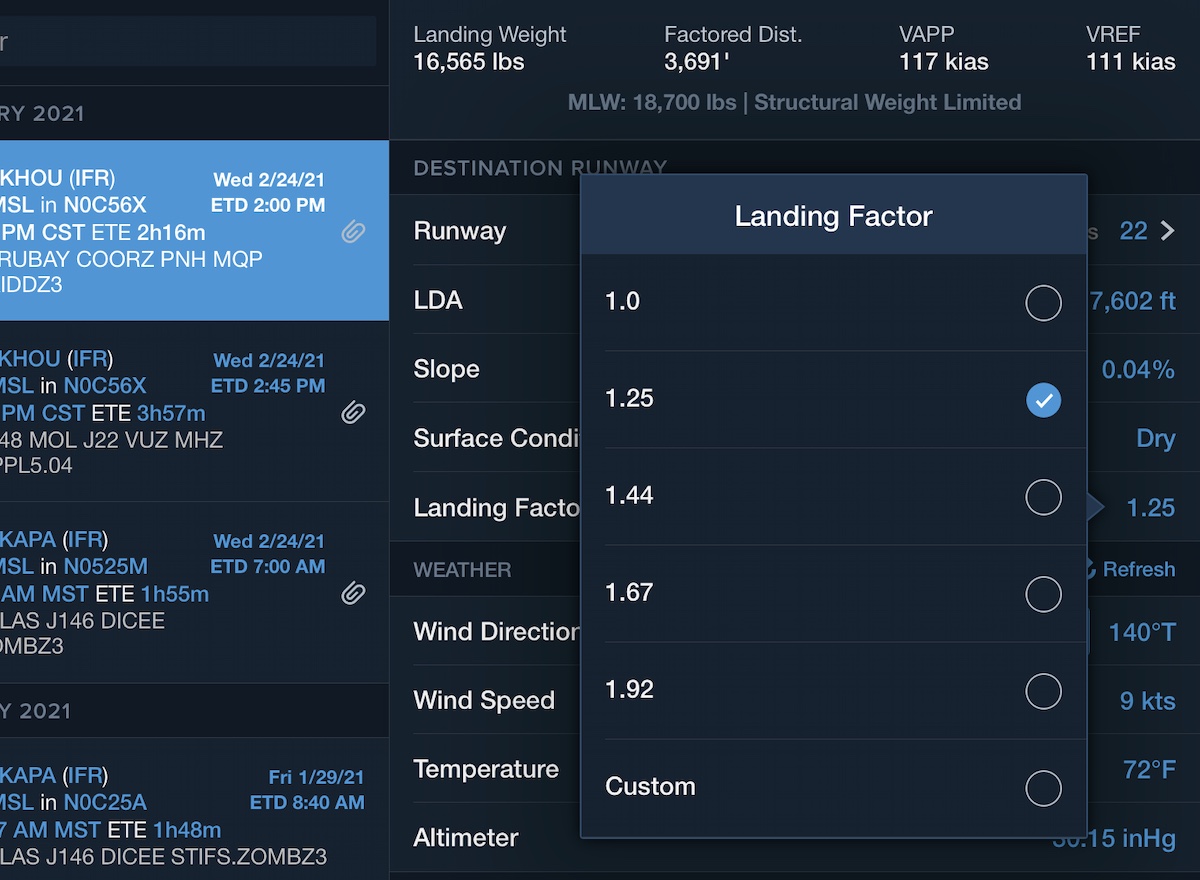1200x880 pixels.
Task: Click paperclip icon on 7:00 AM flight
Action: (x=352, y=594)
